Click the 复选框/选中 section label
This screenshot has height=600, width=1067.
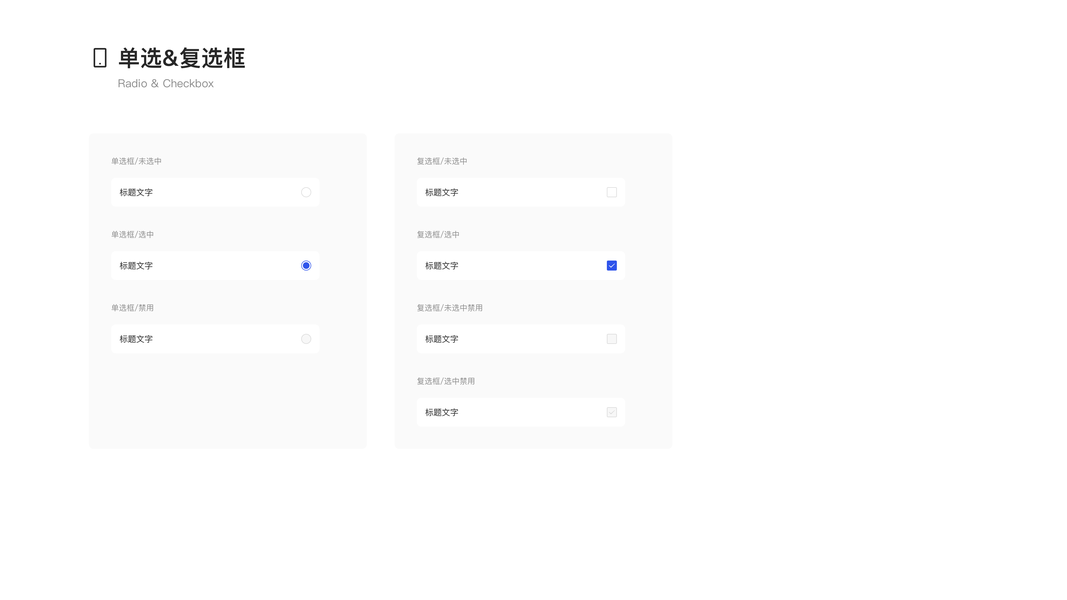[x=438, y=235]
